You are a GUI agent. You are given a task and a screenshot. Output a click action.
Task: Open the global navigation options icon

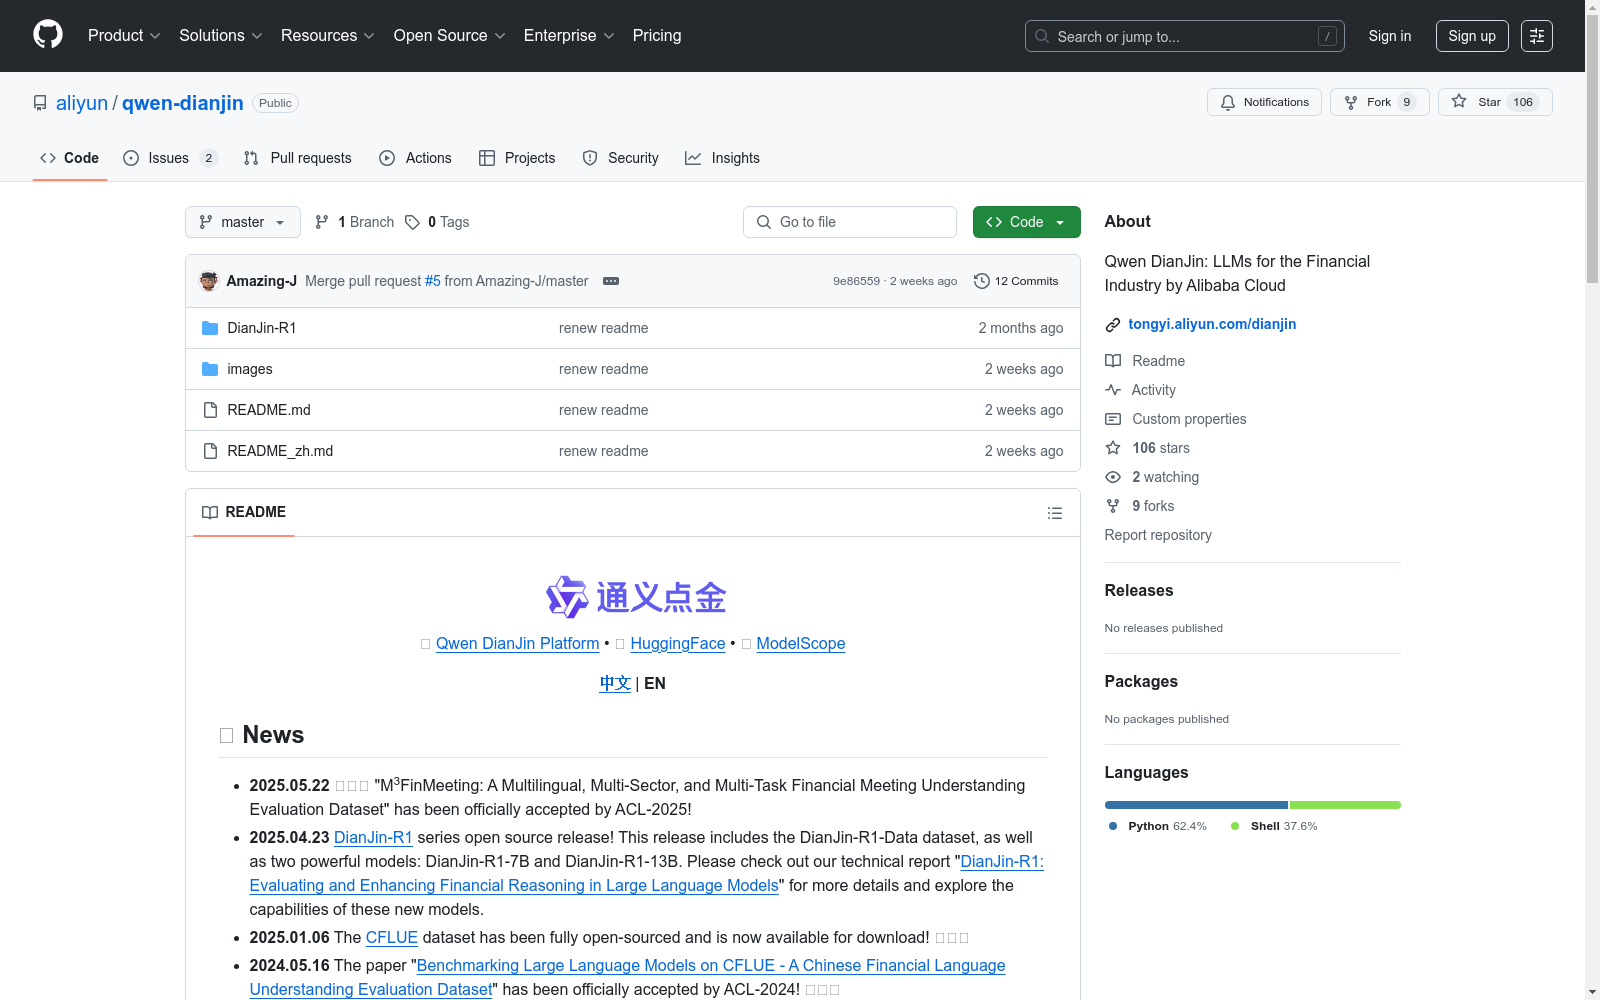coord(1537,36)
